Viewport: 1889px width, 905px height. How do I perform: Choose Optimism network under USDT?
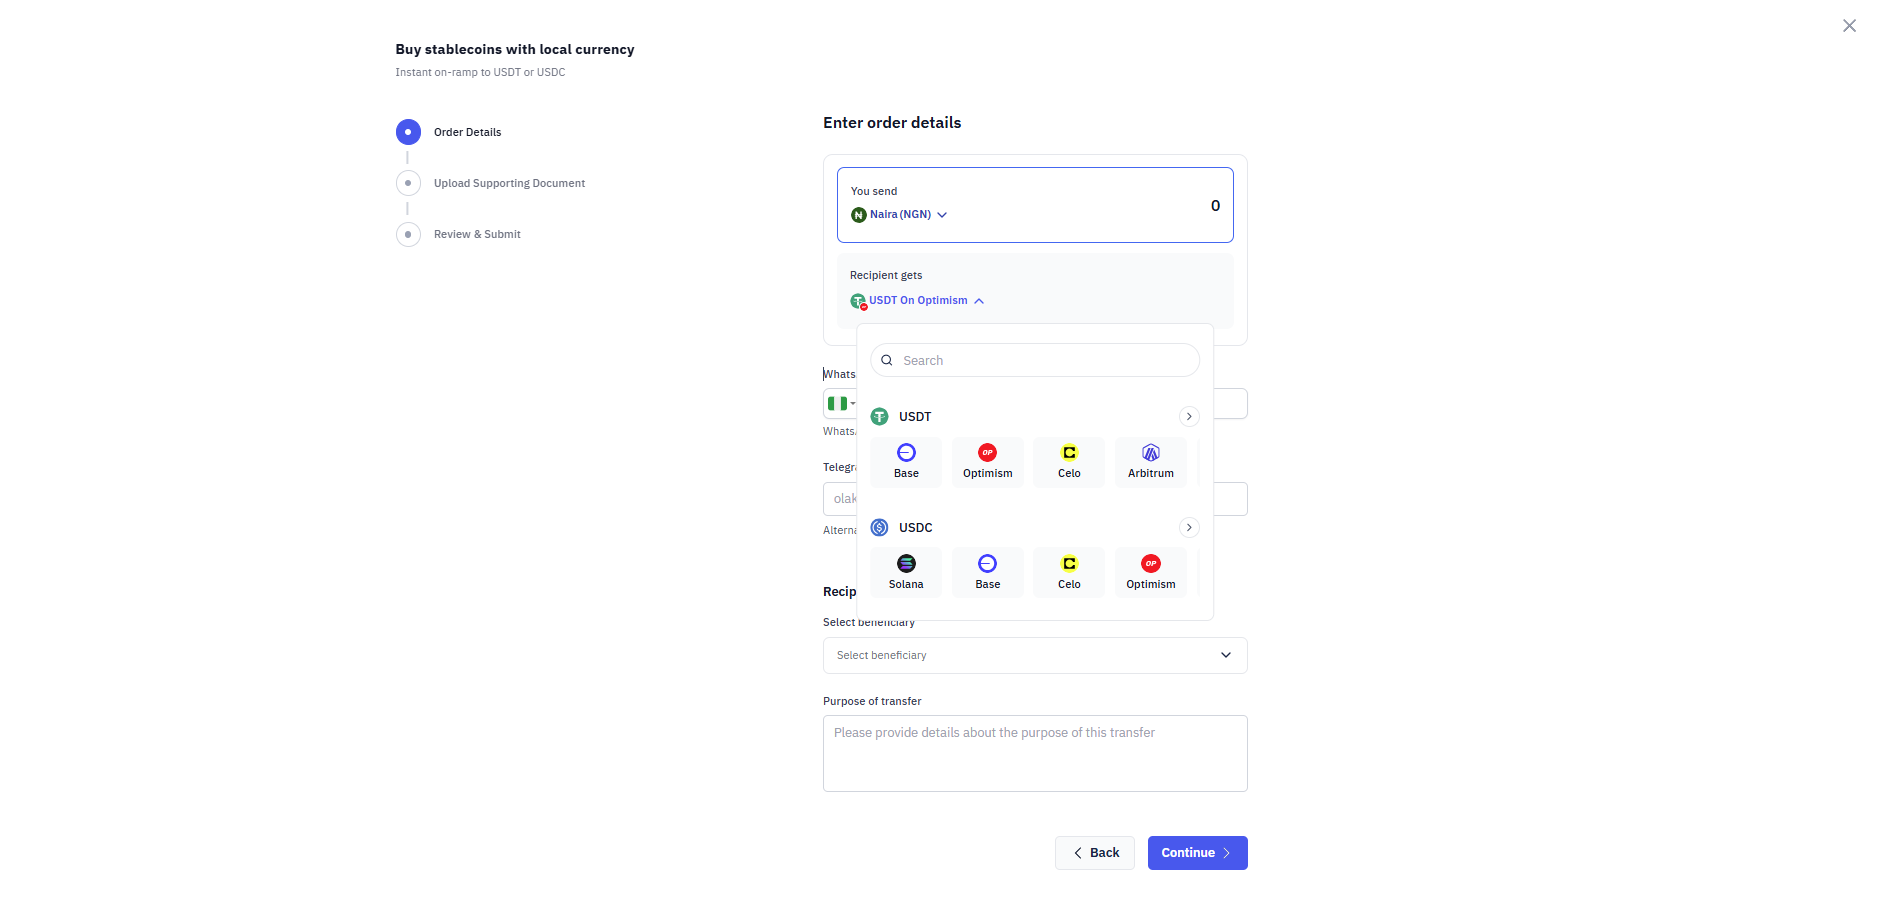(x=987, y=462)
